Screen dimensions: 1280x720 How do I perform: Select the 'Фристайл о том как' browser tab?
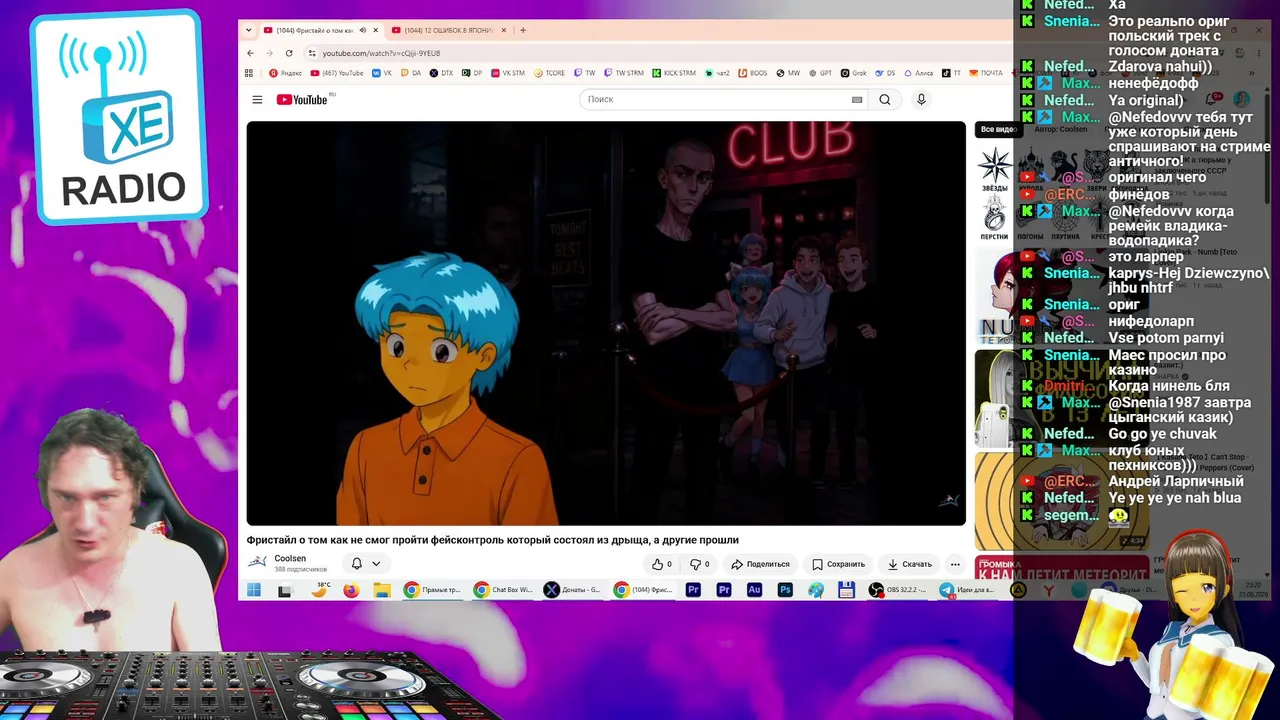320,30
